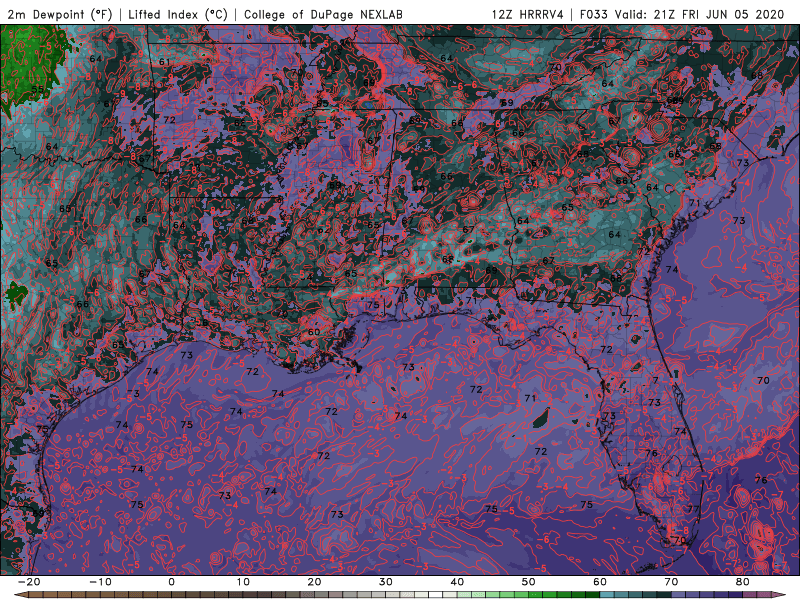Click the "40" color bar label
The image size is (800, 600).
pos(457,582)
